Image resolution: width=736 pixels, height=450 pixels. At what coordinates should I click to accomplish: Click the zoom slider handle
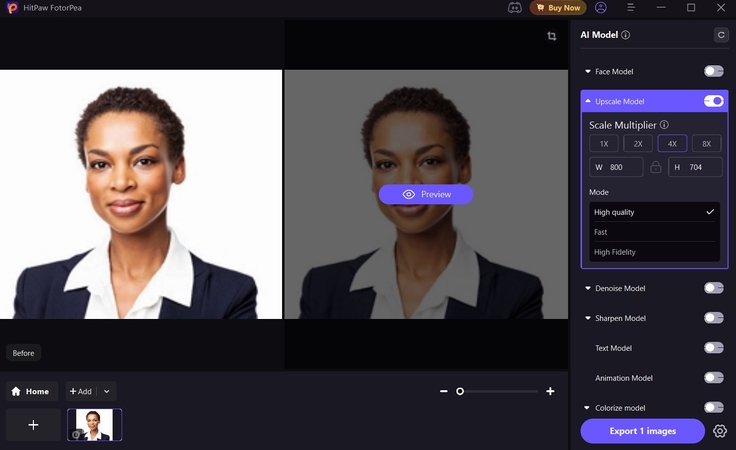tap(460, 391)
